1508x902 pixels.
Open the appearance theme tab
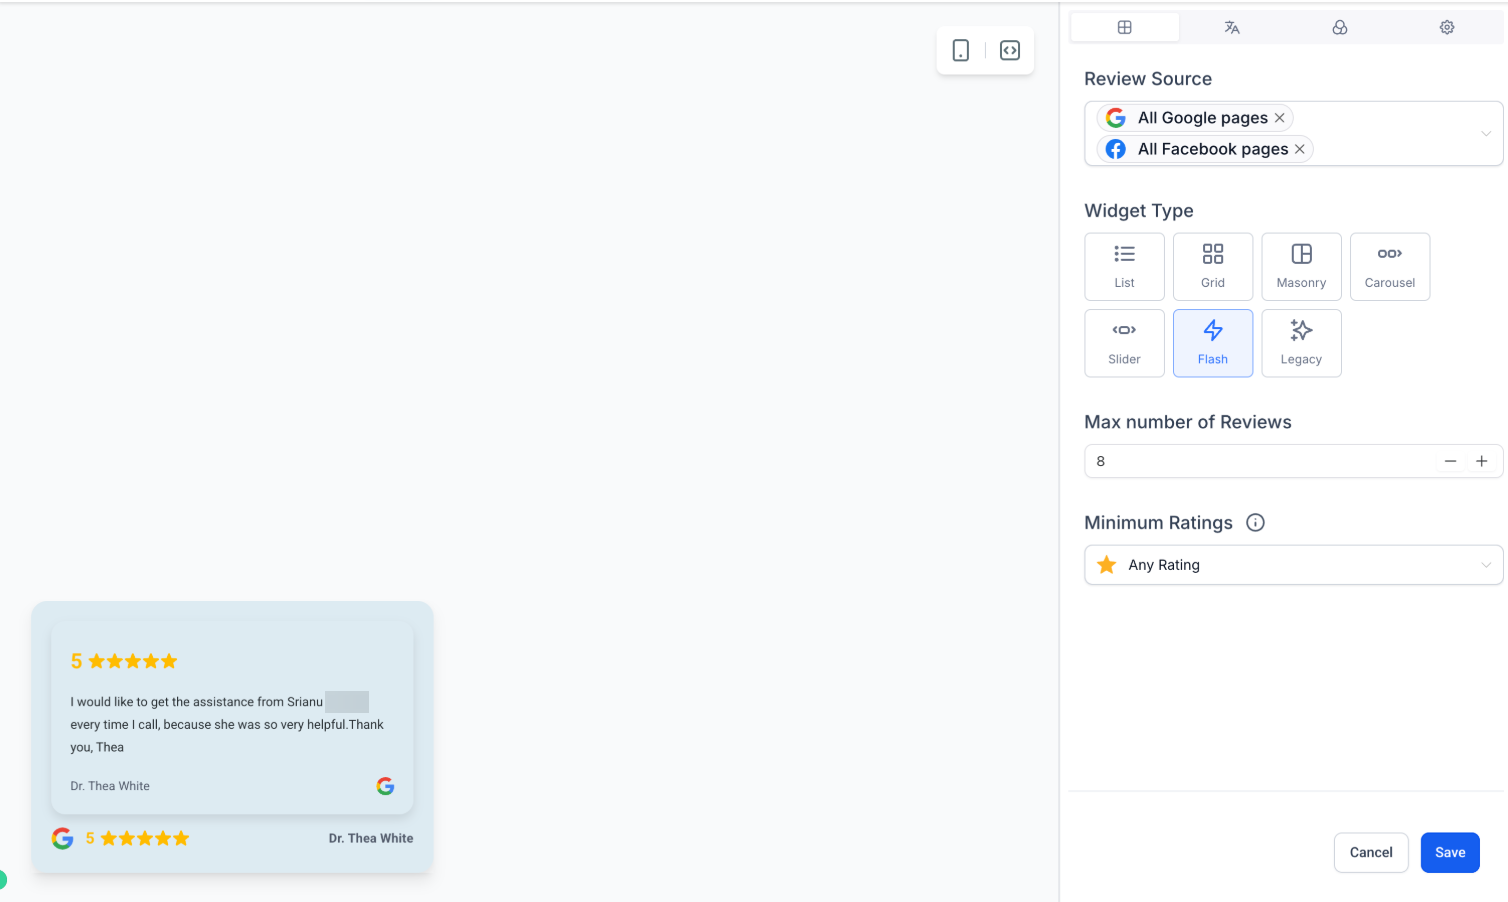(x=1340, y=28)
